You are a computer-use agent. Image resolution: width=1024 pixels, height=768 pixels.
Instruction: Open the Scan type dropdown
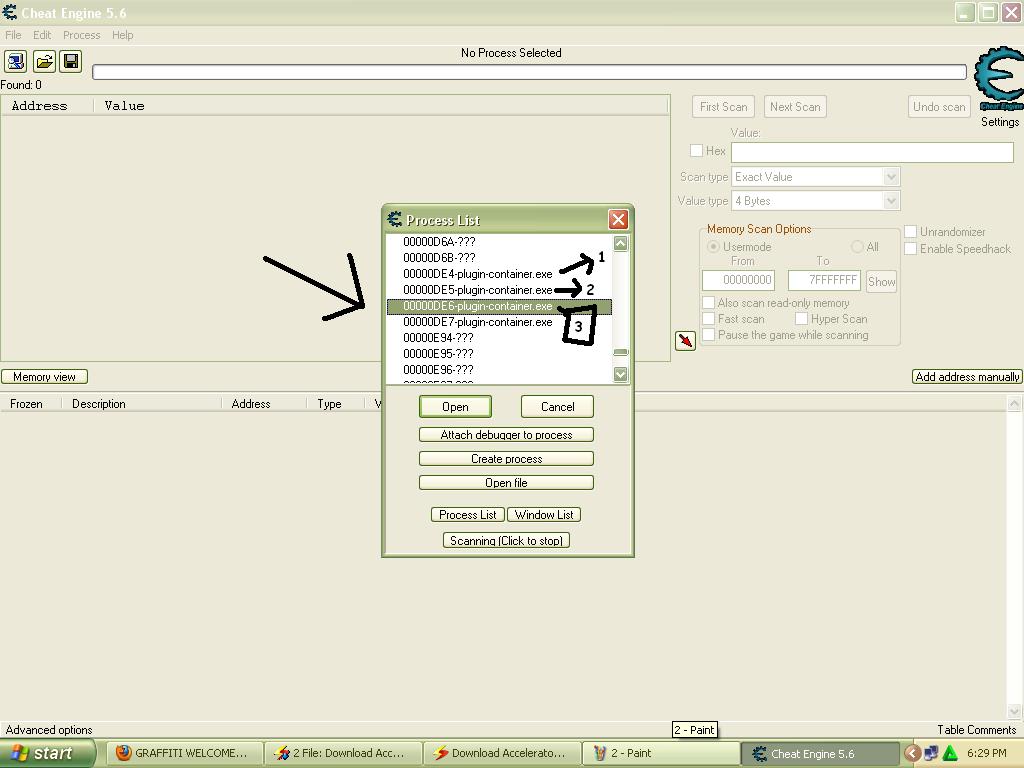(891, 177)
